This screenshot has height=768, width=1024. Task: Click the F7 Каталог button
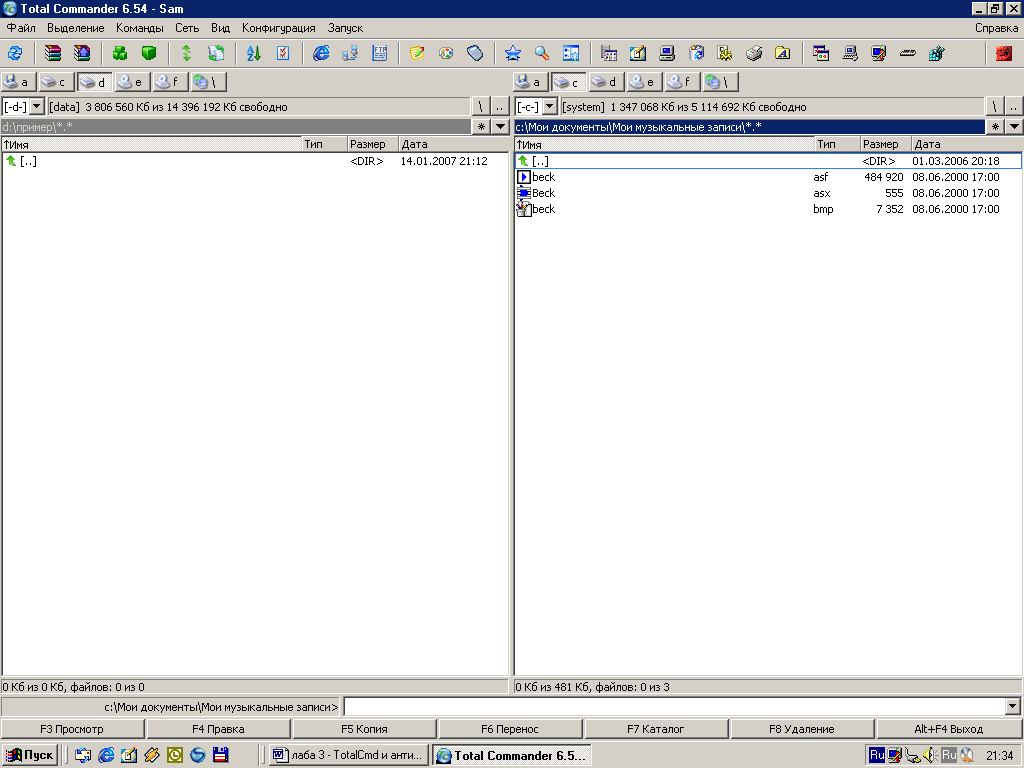click(x=656, y=729)
